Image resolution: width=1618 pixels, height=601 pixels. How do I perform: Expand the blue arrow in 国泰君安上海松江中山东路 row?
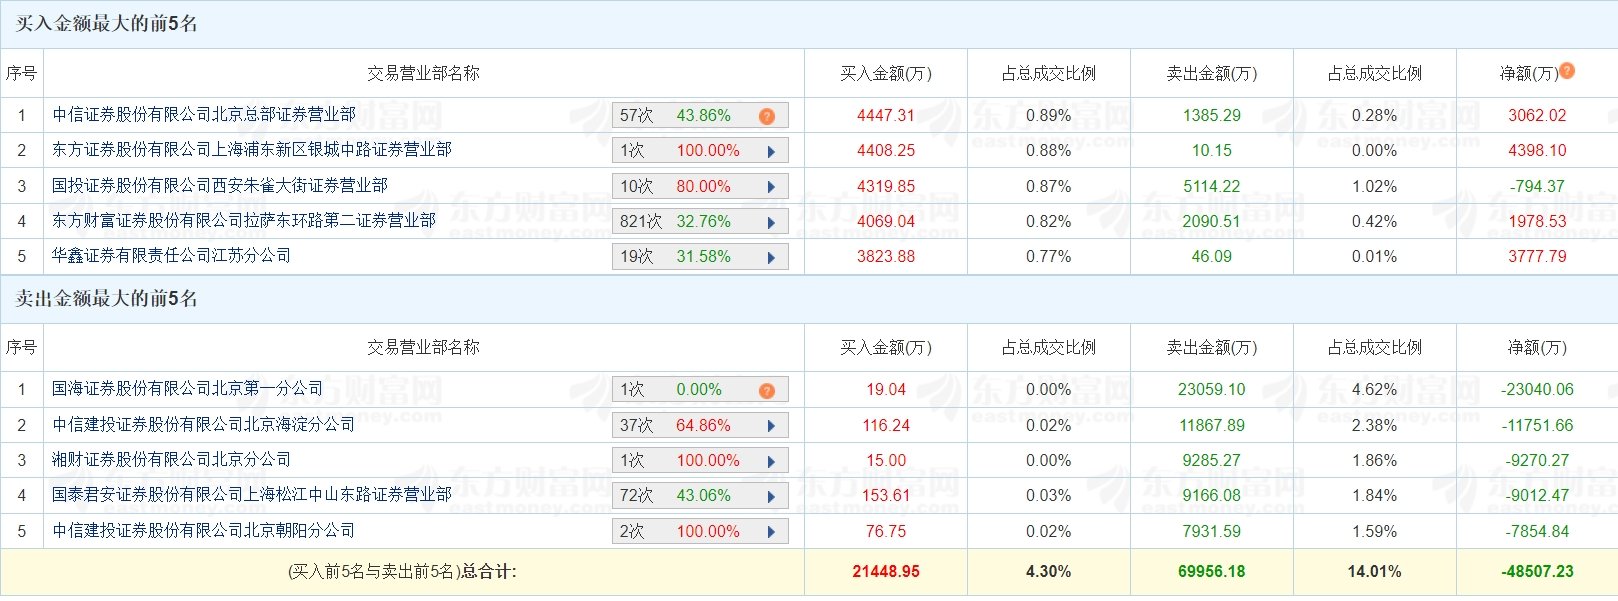tap(771, 496)
